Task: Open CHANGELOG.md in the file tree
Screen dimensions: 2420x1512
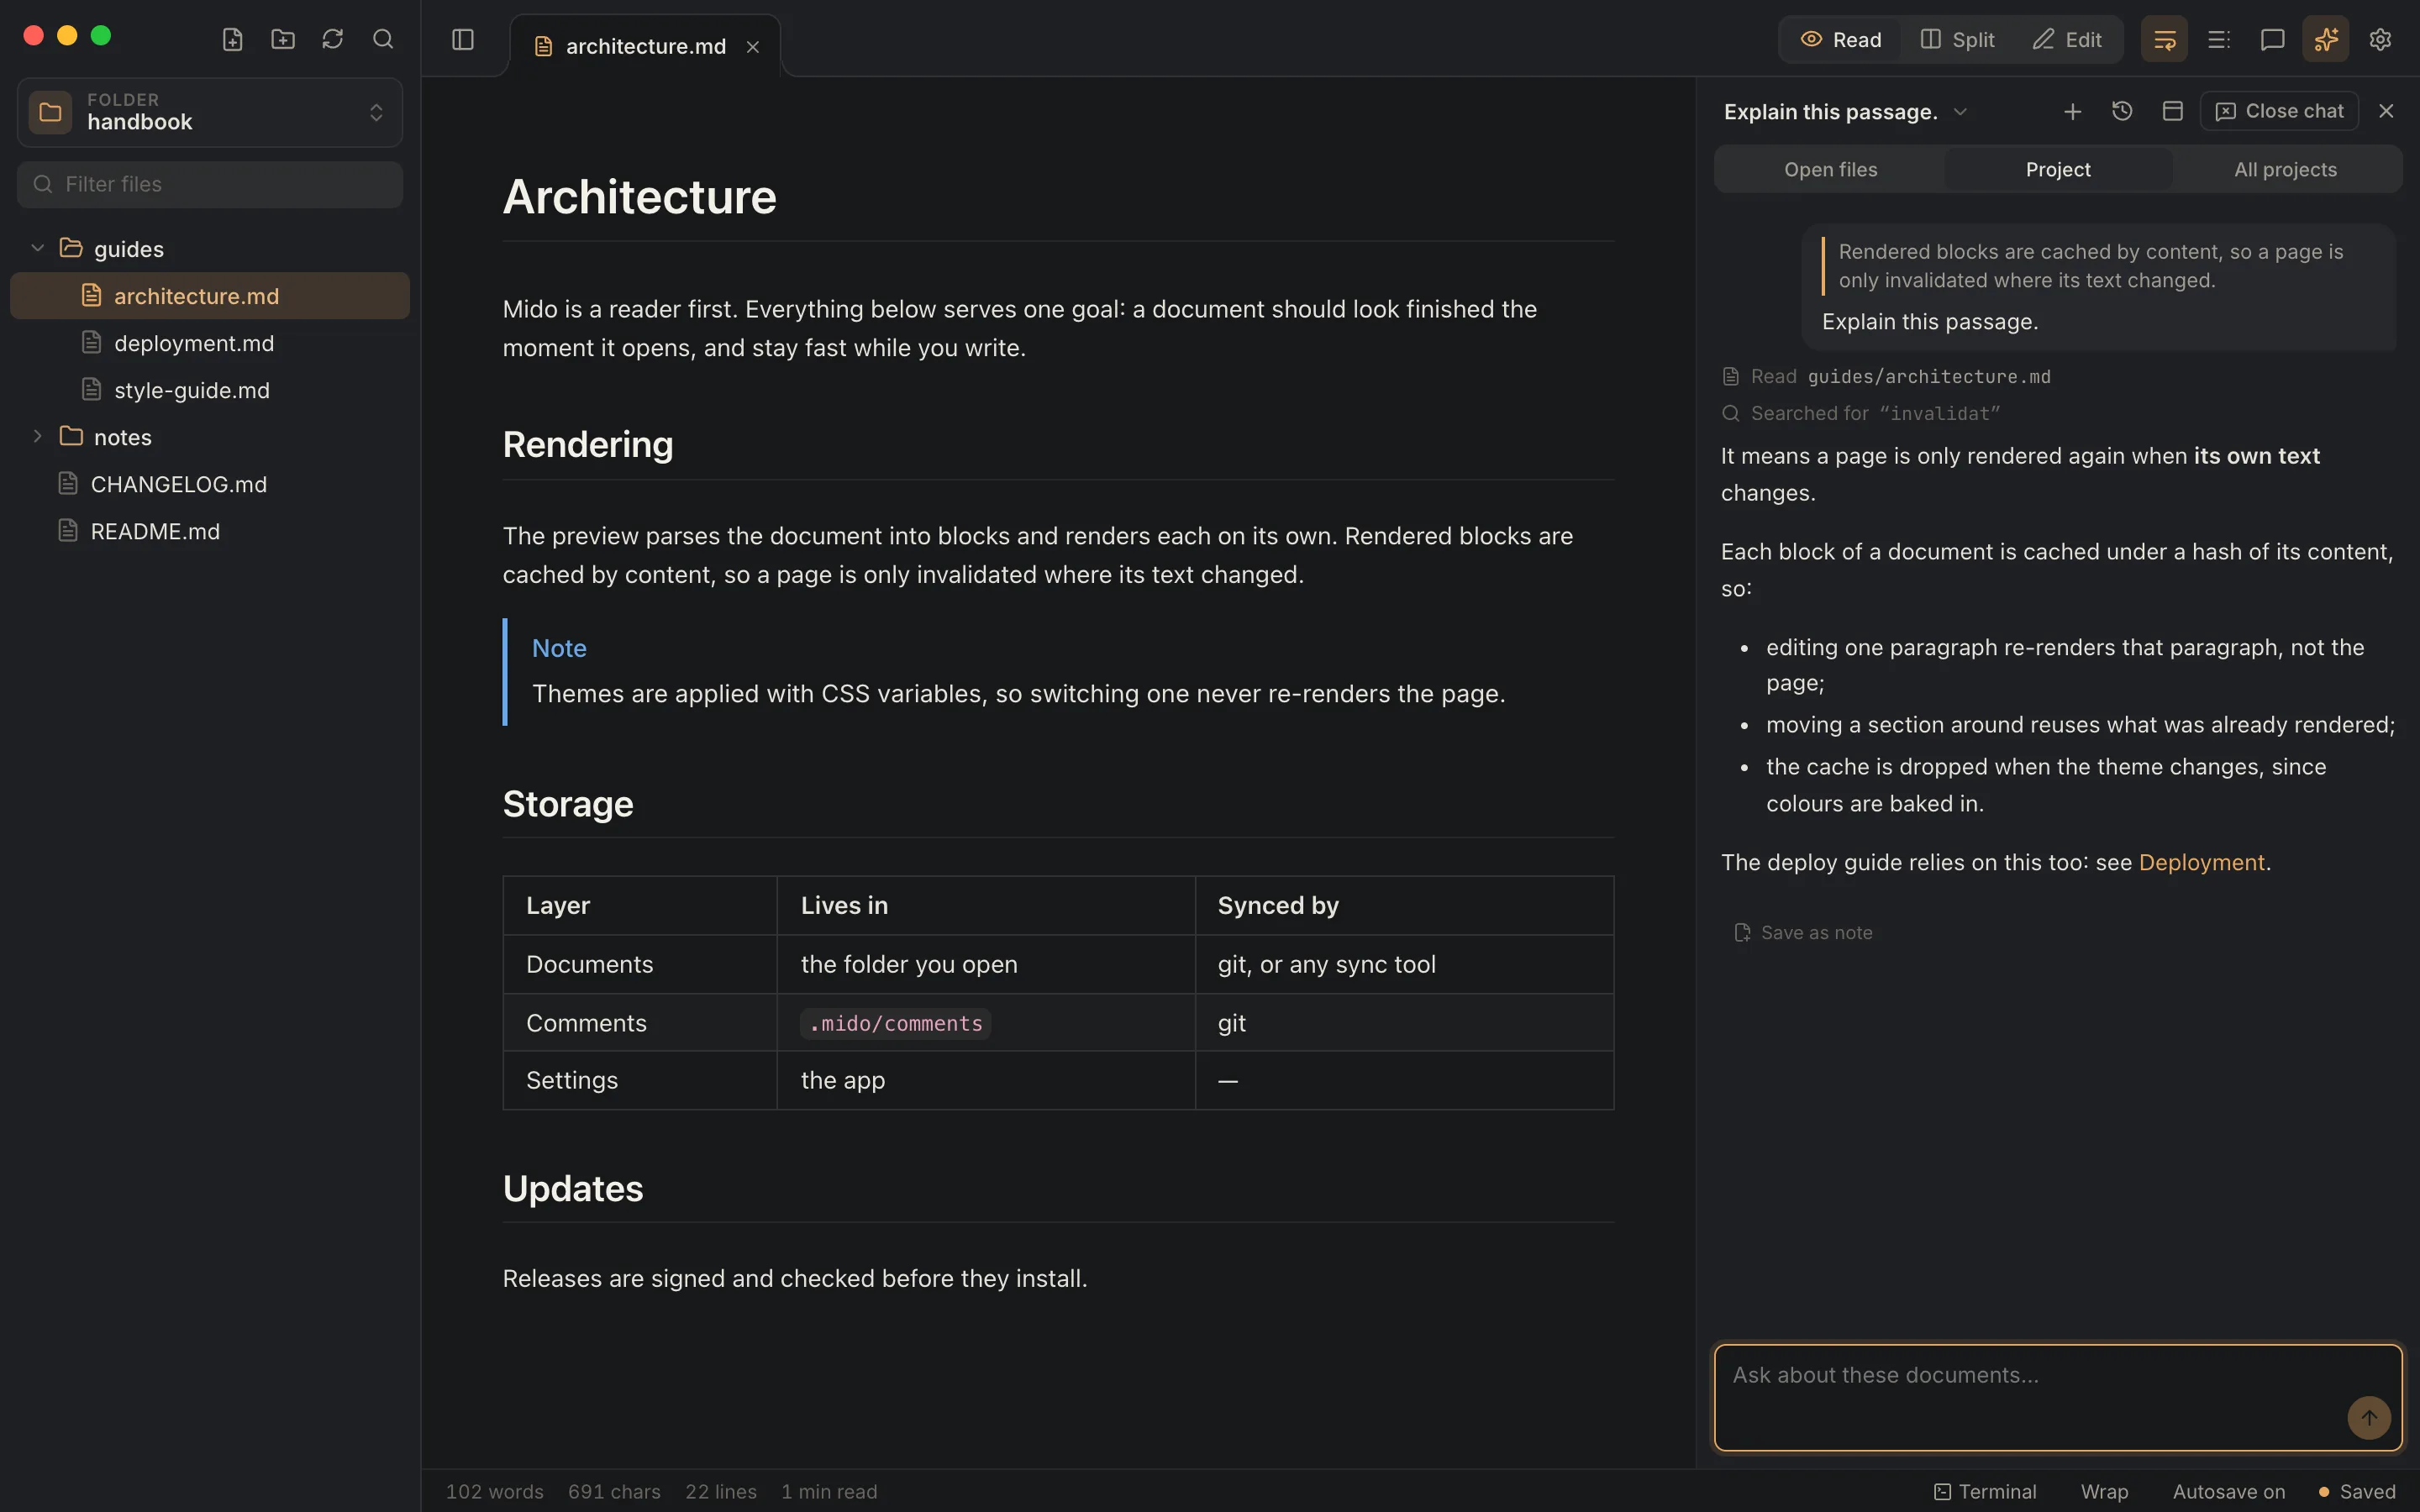Action: [210, 484]
